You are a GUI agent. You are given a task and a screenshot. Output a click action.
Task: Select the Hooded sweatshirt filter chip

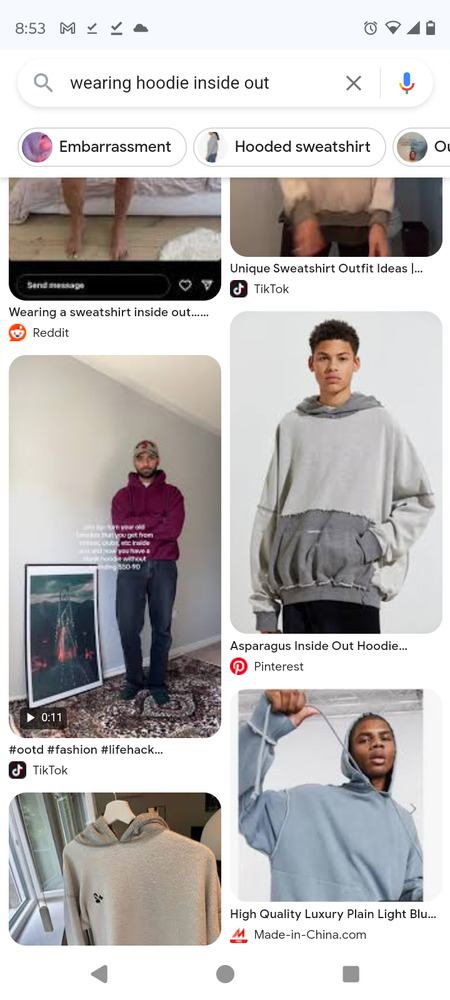pos(289,147)
